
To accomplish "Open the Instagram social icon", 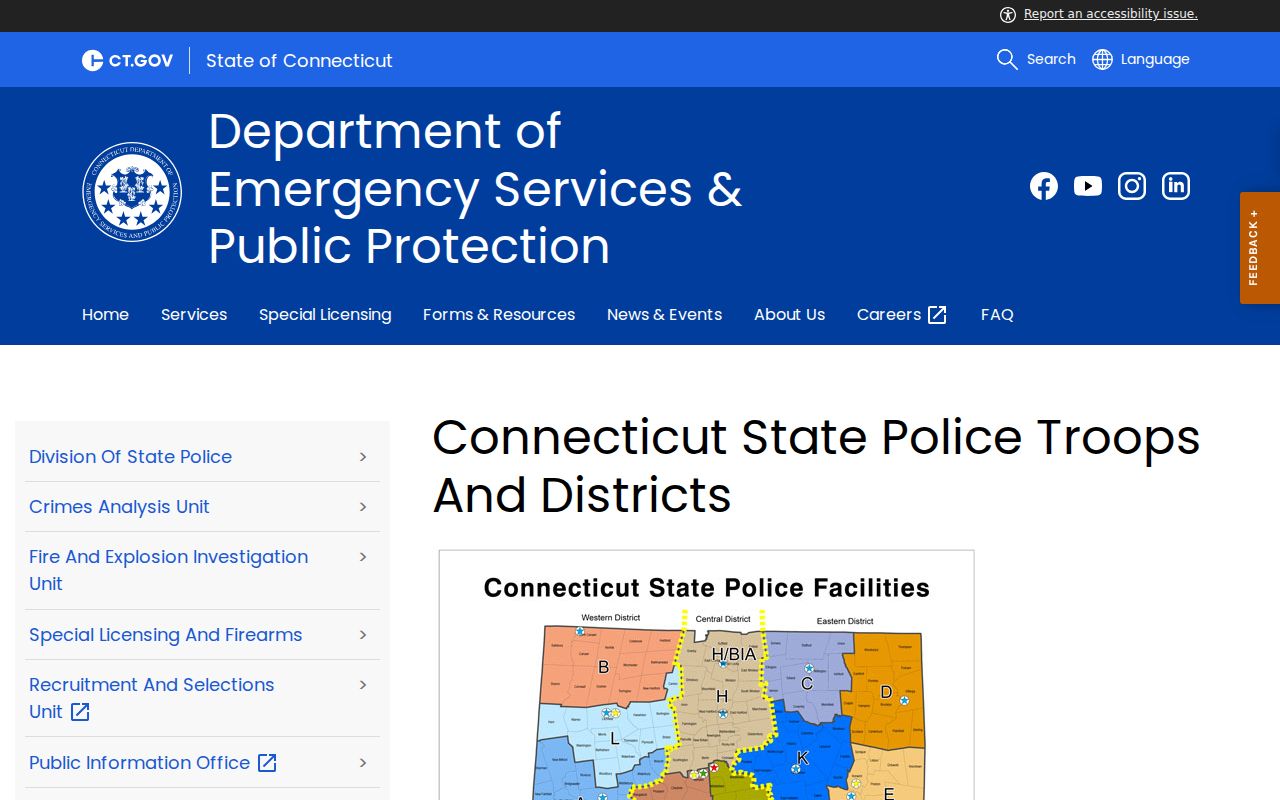I will click(1132, 186).
